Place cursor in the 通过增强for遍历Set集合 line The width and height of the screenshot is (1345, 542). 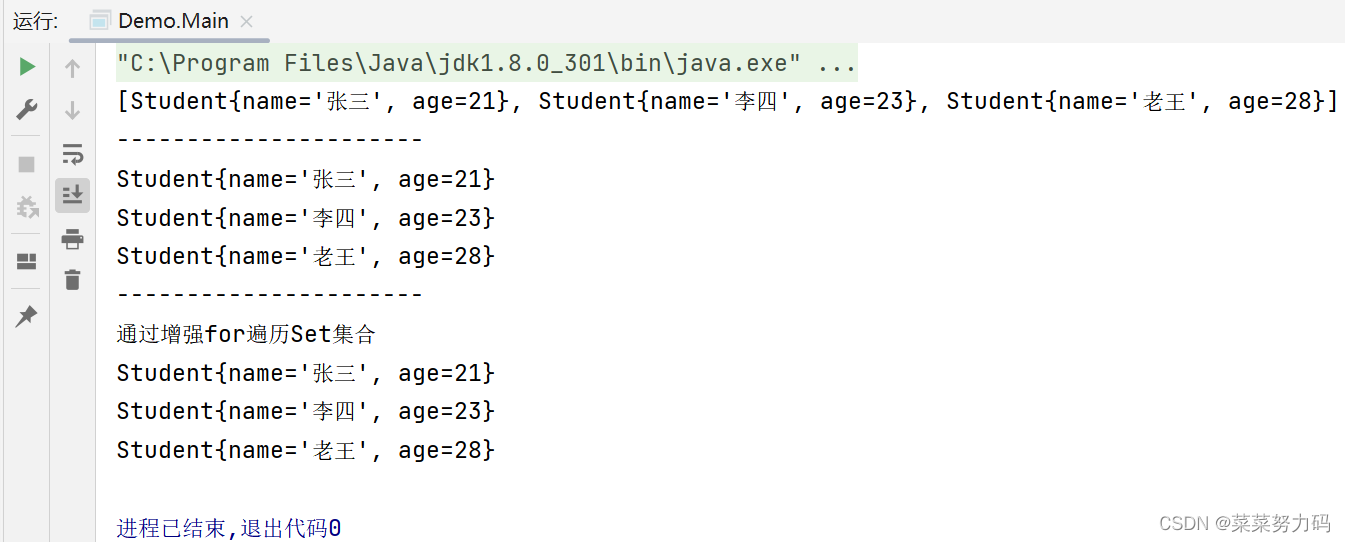click(x=246, y=334)
